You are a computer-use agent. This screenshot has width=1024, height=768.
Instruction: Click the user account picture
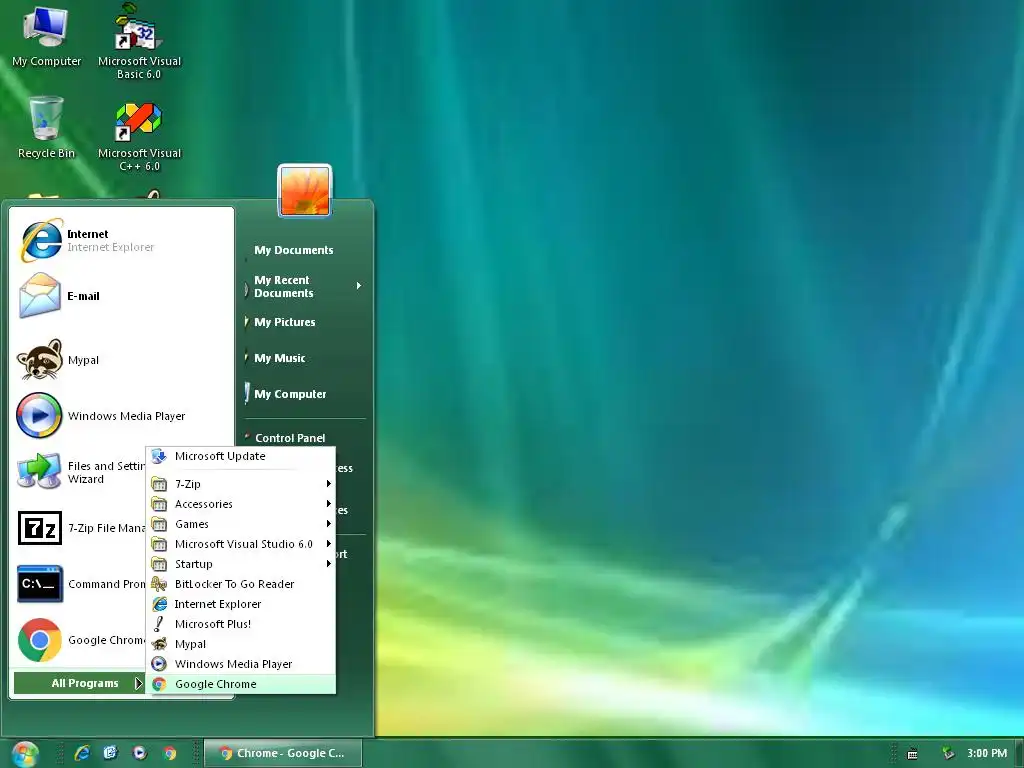[x=305, y=191]
